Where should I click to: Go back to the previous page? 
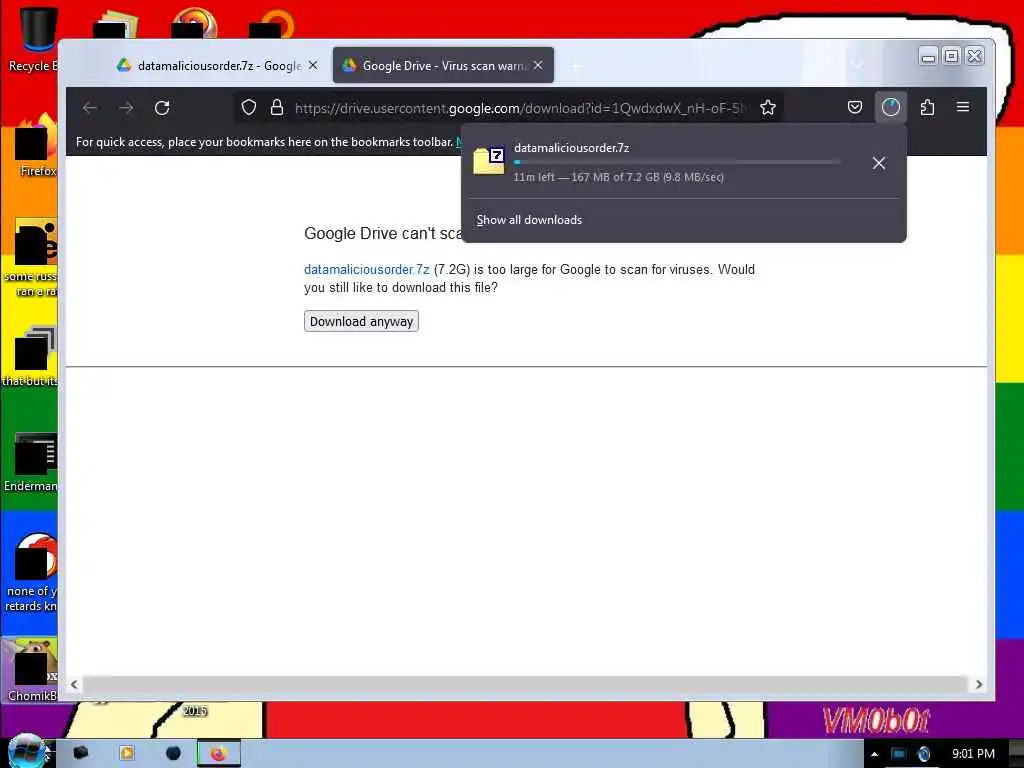coord(90,108)
